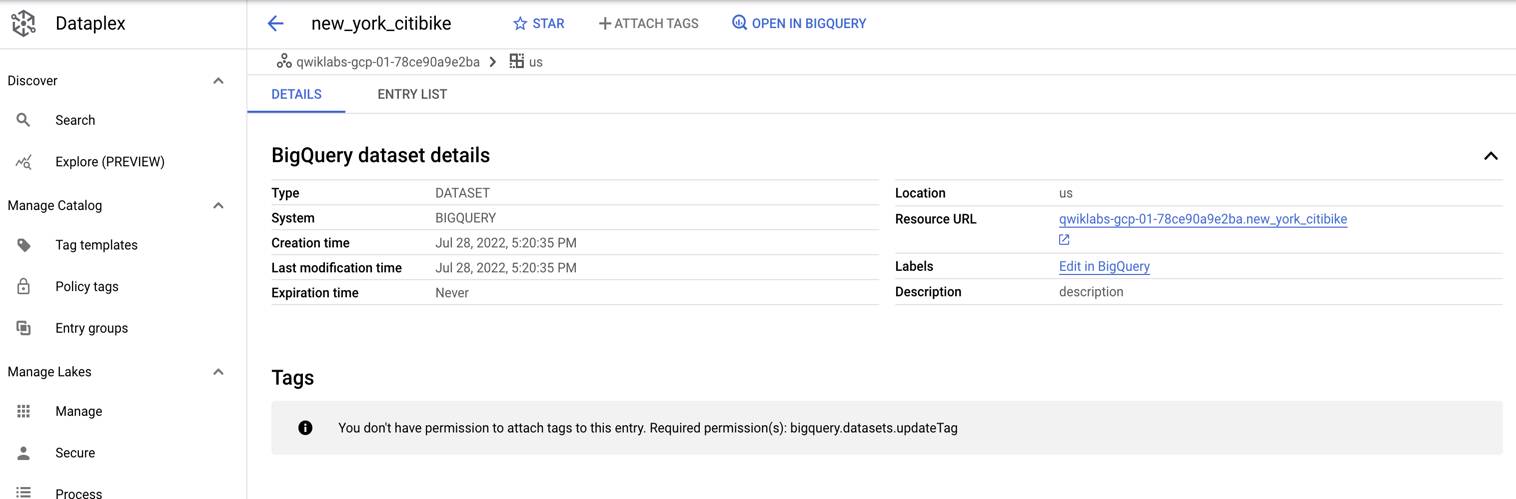This screenshot has width=1516, height=499.
Task: Collapse the Manage Catalog section chevron
Action: (218, 206)
